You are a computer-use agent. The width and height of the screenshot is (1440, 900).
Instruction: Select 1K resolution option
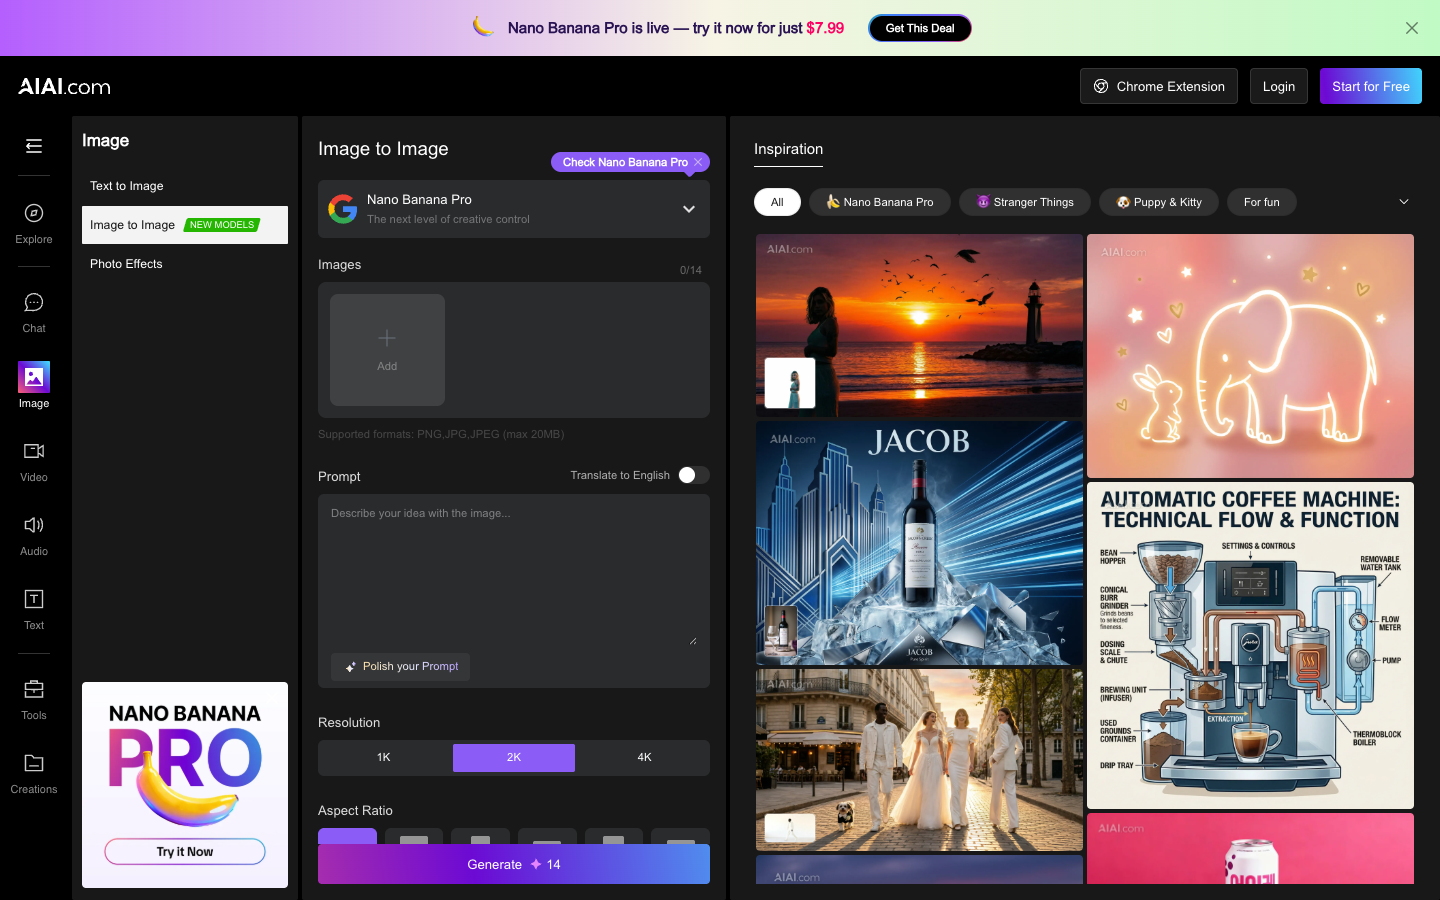click(x=384, y=757)
